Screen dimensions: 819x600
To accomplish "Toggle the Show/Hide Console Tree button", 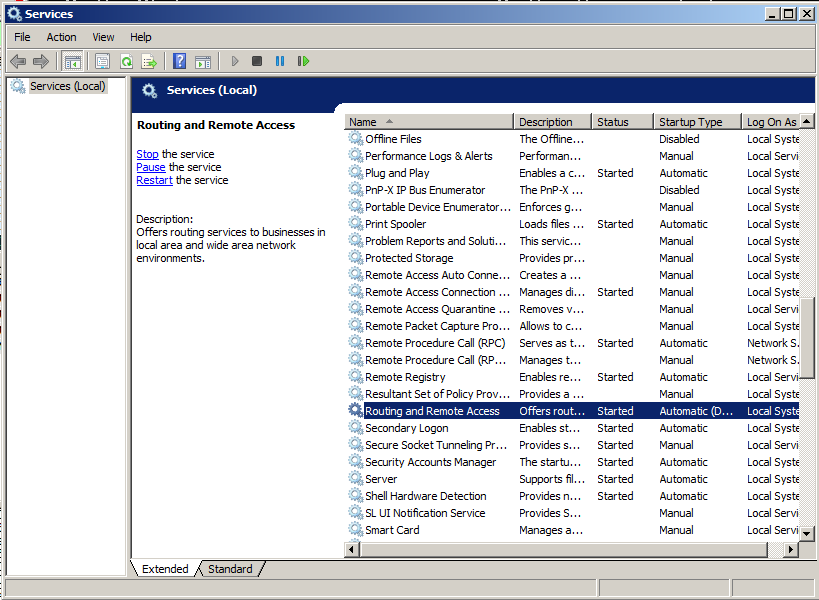I will coord(73,61).
